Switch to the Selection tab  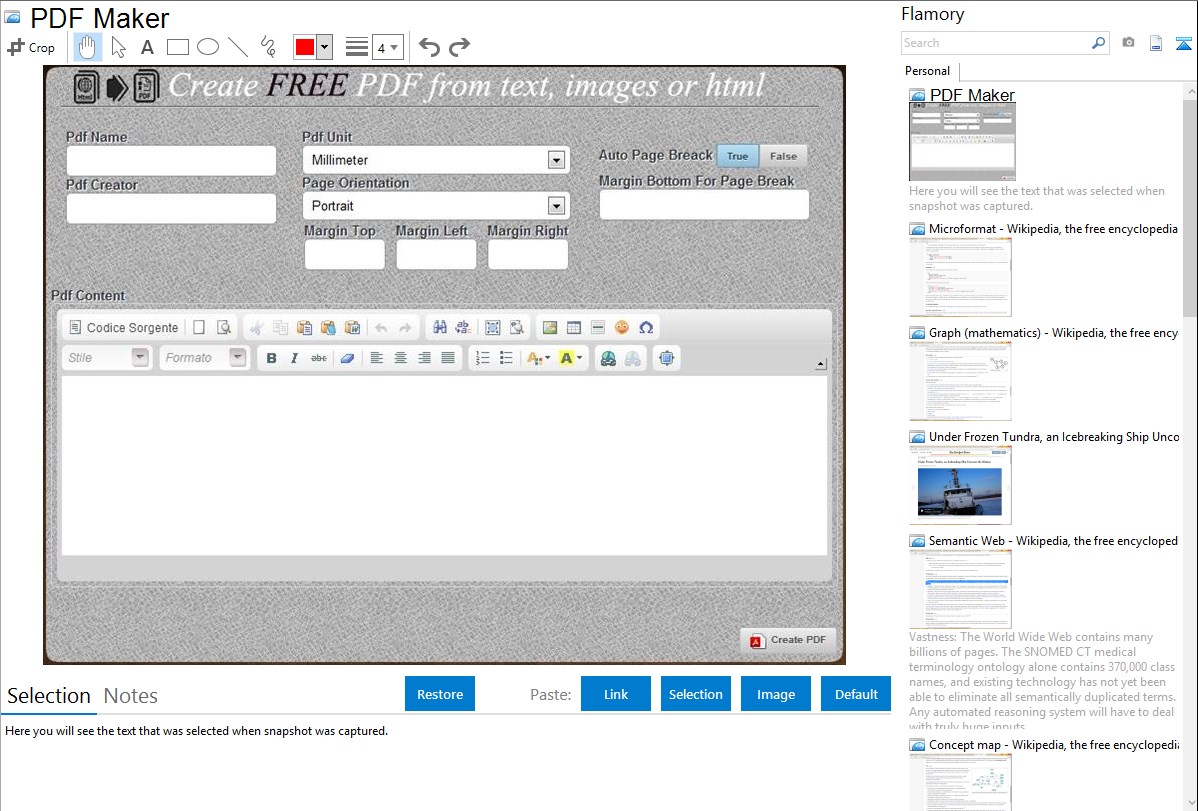pos(49,696)
